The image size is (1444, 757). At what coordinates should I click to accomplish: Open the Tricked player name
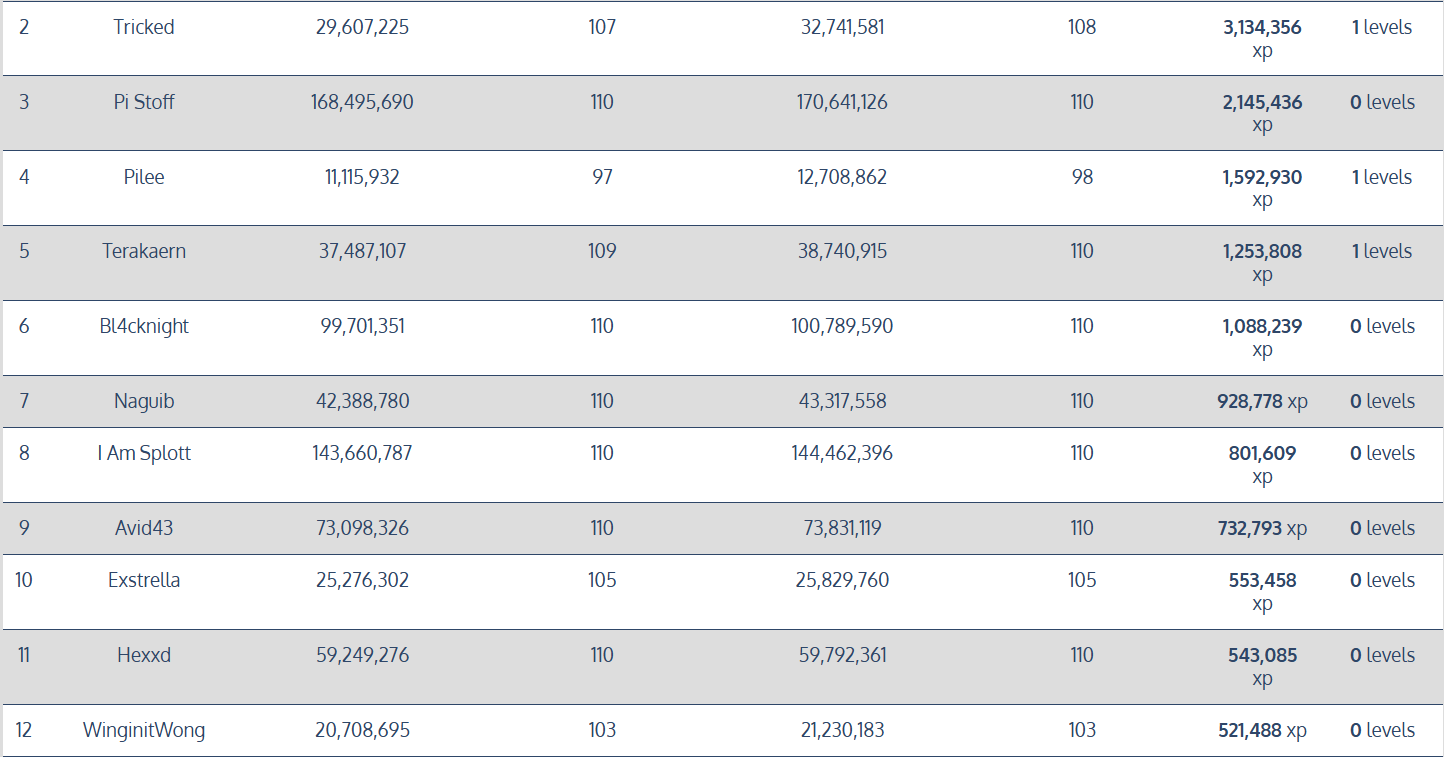click(144, 28)
